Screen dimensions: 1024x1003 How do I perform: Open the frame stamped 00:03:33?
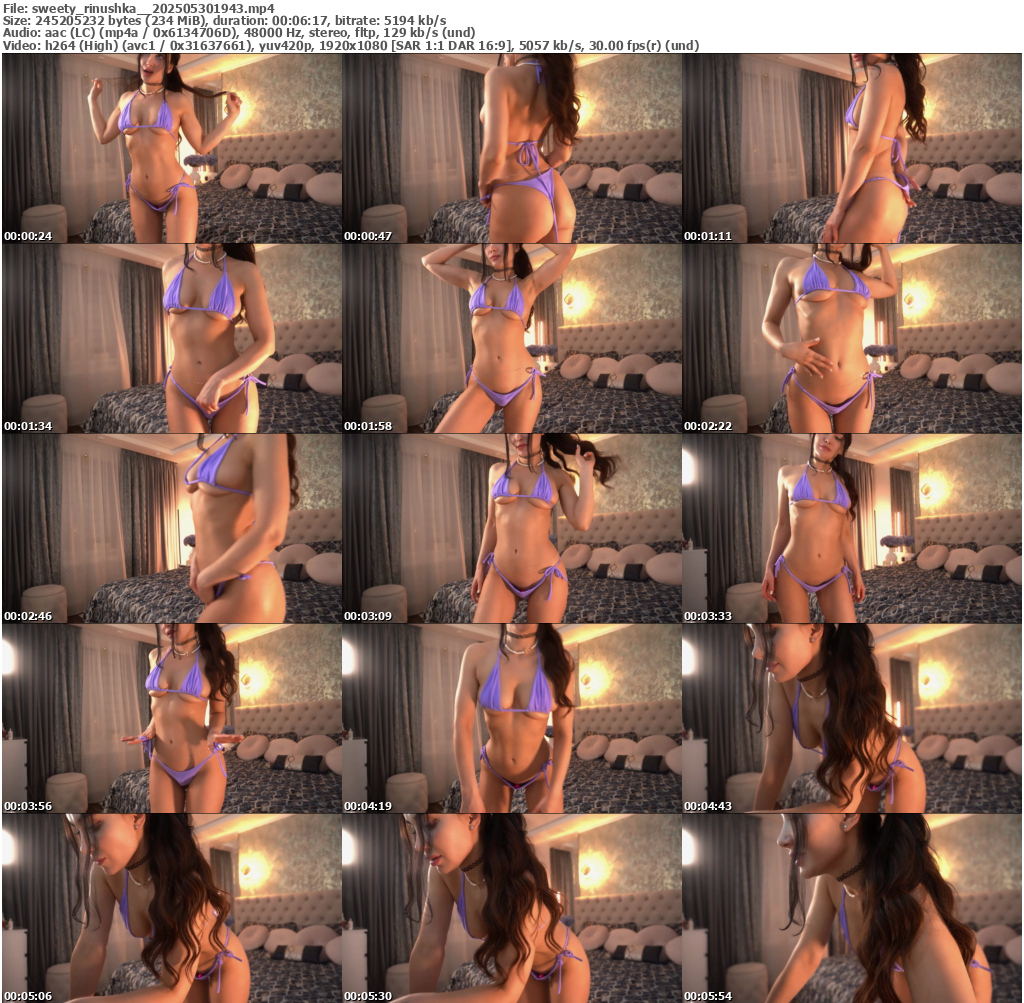pos(852,528)
